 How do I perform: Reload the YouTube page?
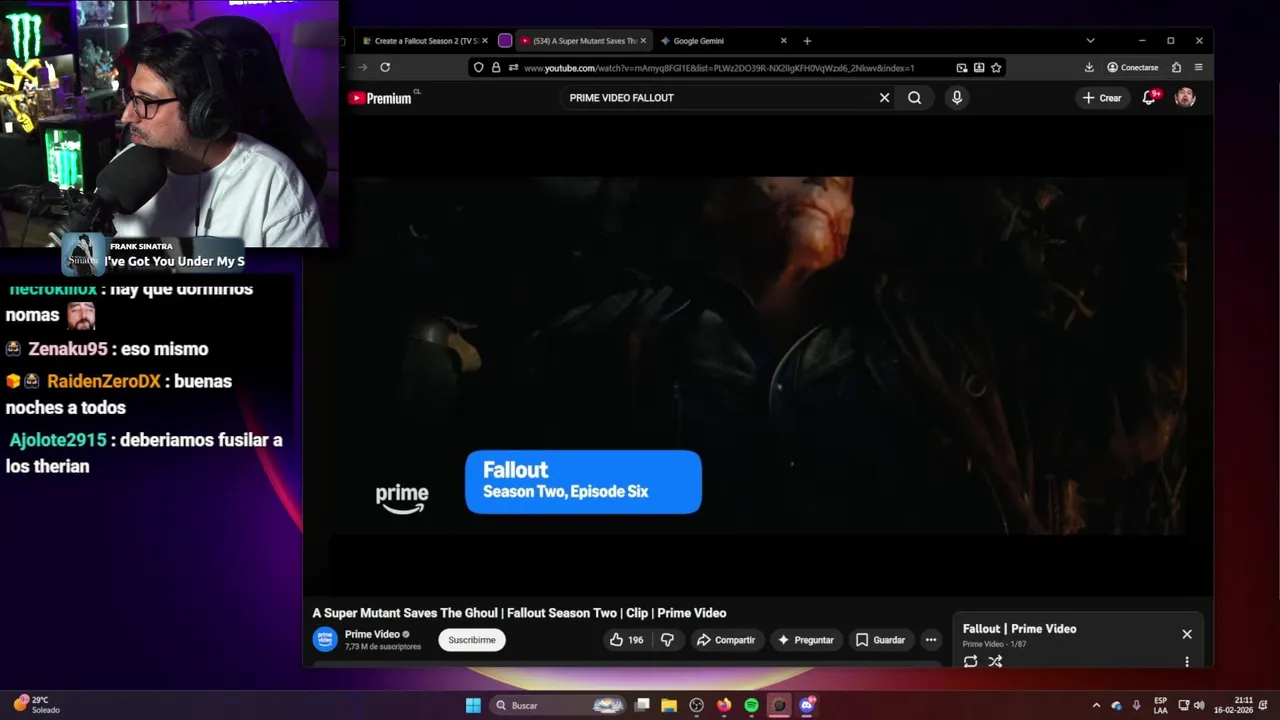[385, 68]
